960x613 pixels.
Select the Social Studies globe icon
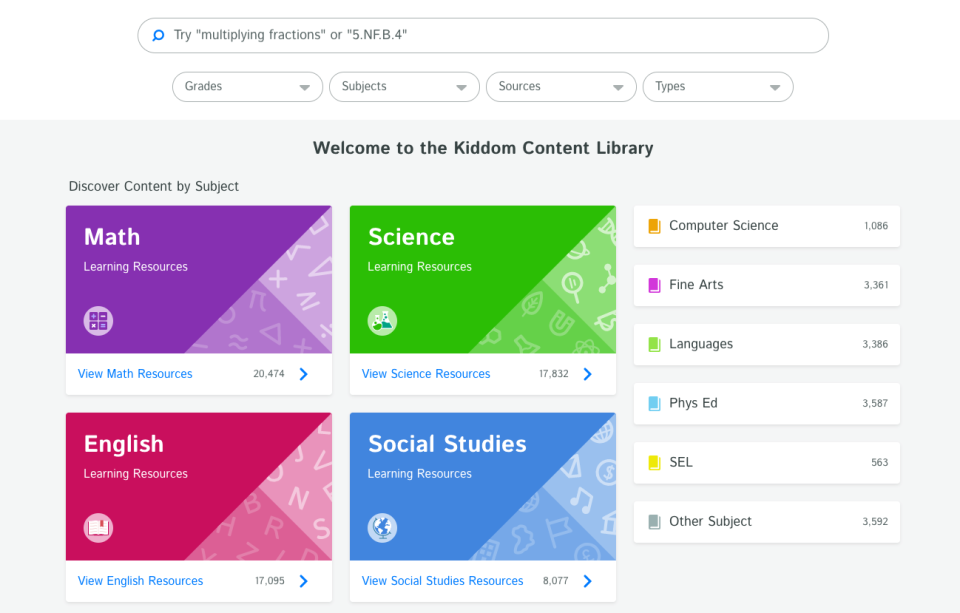[382, 528]
